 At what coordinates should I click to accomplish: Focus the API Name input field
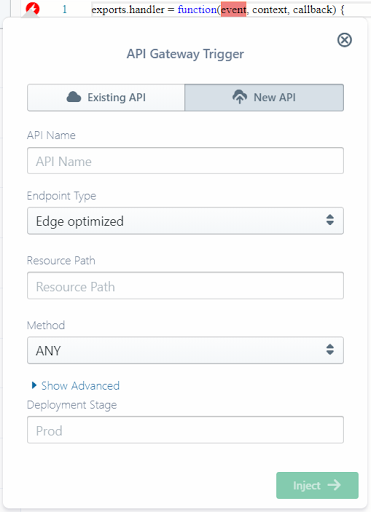pyautogui.click(x=185, y=161)
